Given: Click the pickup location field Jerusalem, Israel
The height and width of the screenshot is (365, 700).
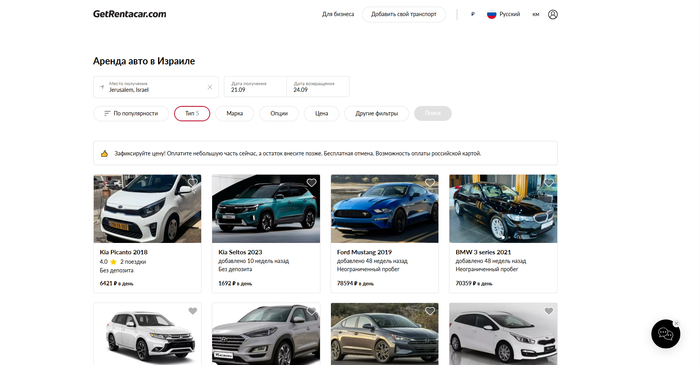Looking at the screenshot, I should pos(156,87).
